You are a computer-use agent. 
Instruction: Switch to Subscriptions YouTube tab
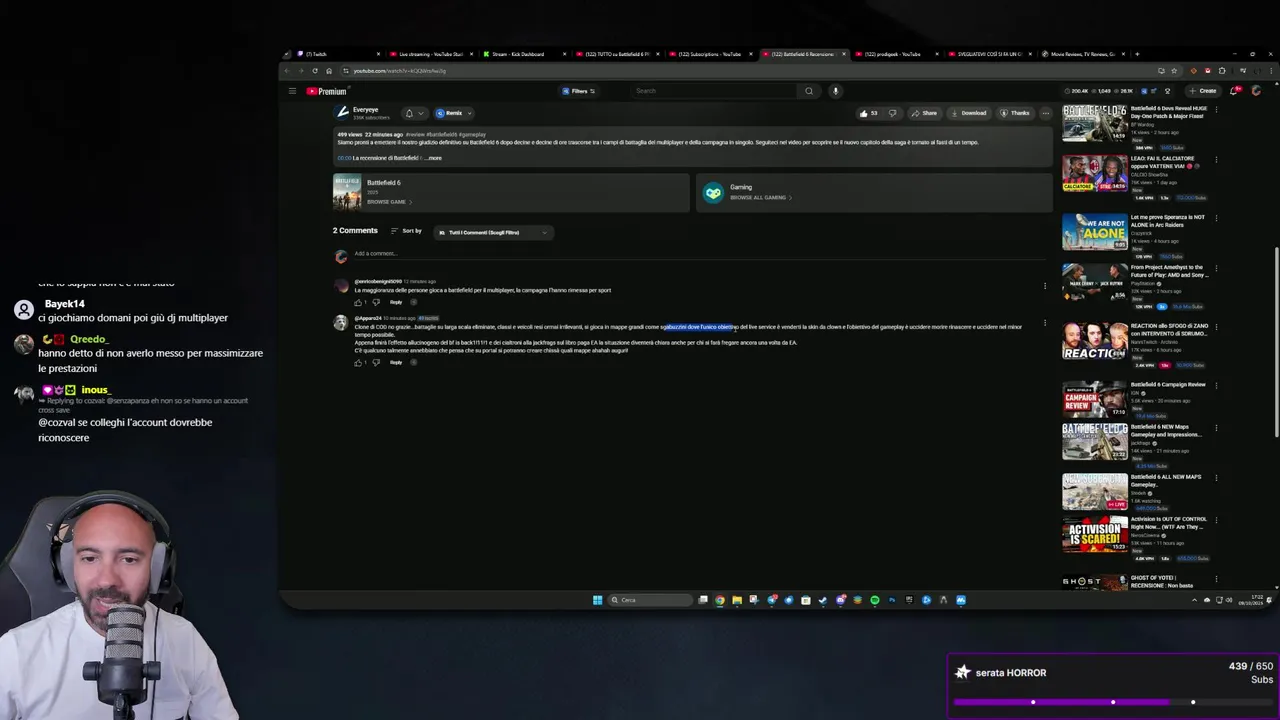710,54
